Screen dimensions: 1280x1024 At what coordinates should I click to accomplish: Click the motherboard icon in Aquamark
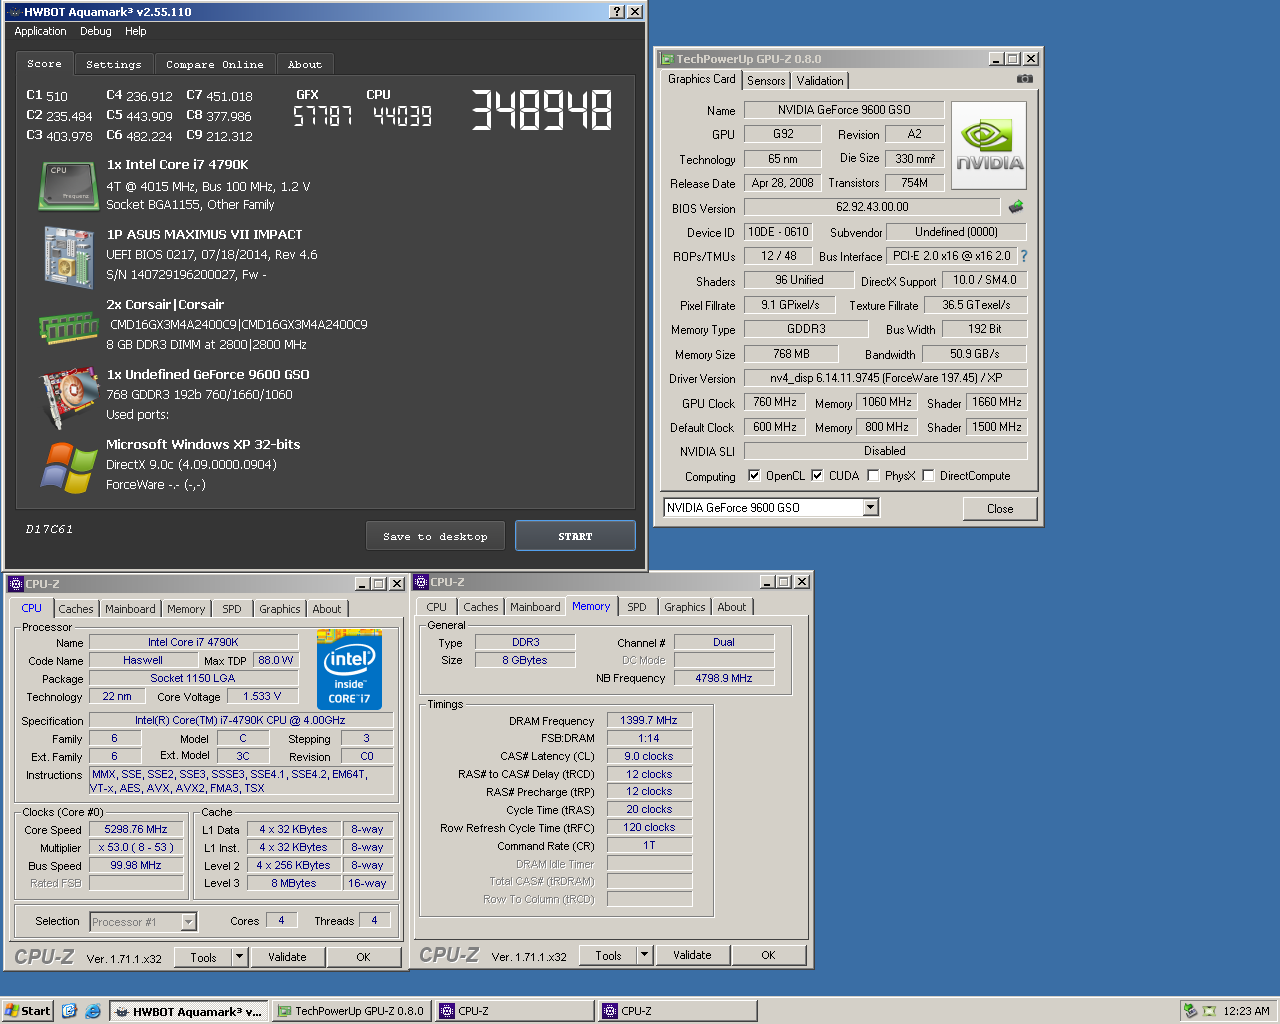pos(68,257)
